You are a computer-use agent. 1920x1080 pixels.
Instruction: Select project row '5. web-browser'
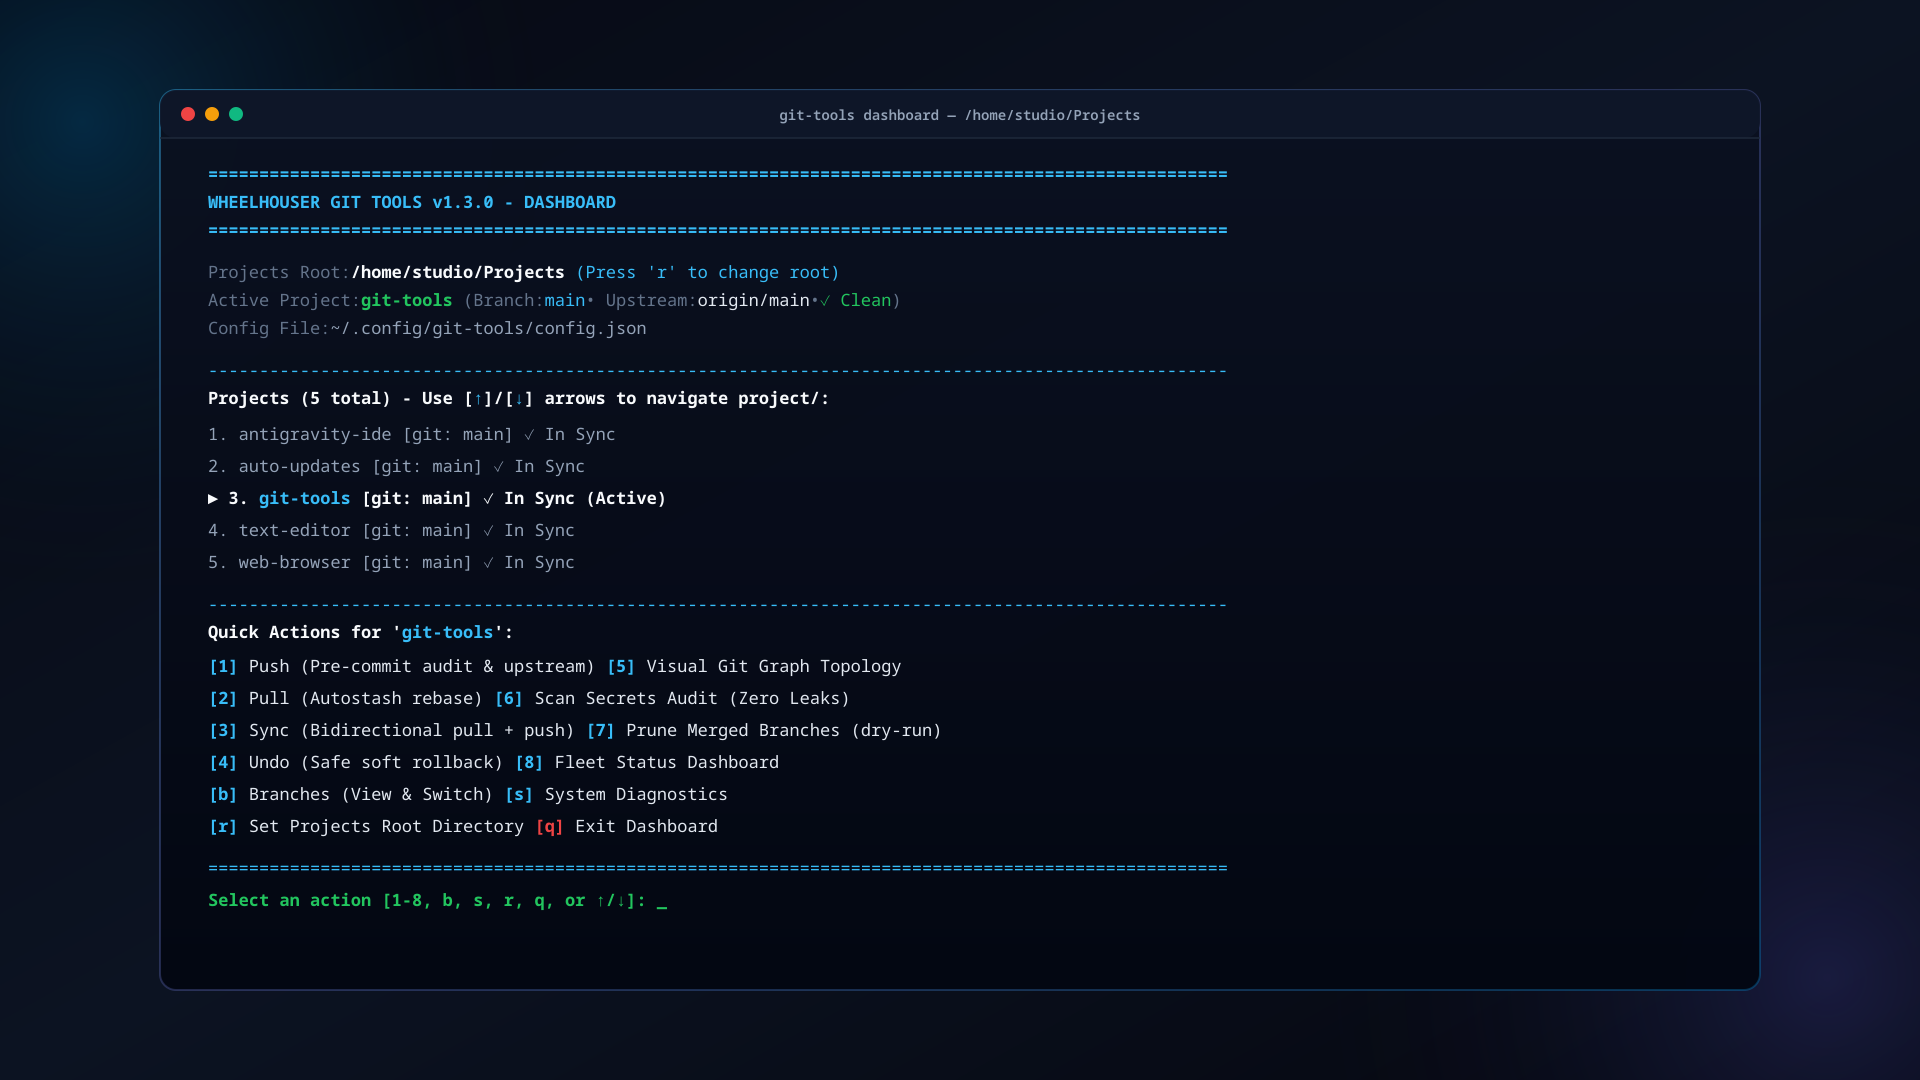click(391, 562)
